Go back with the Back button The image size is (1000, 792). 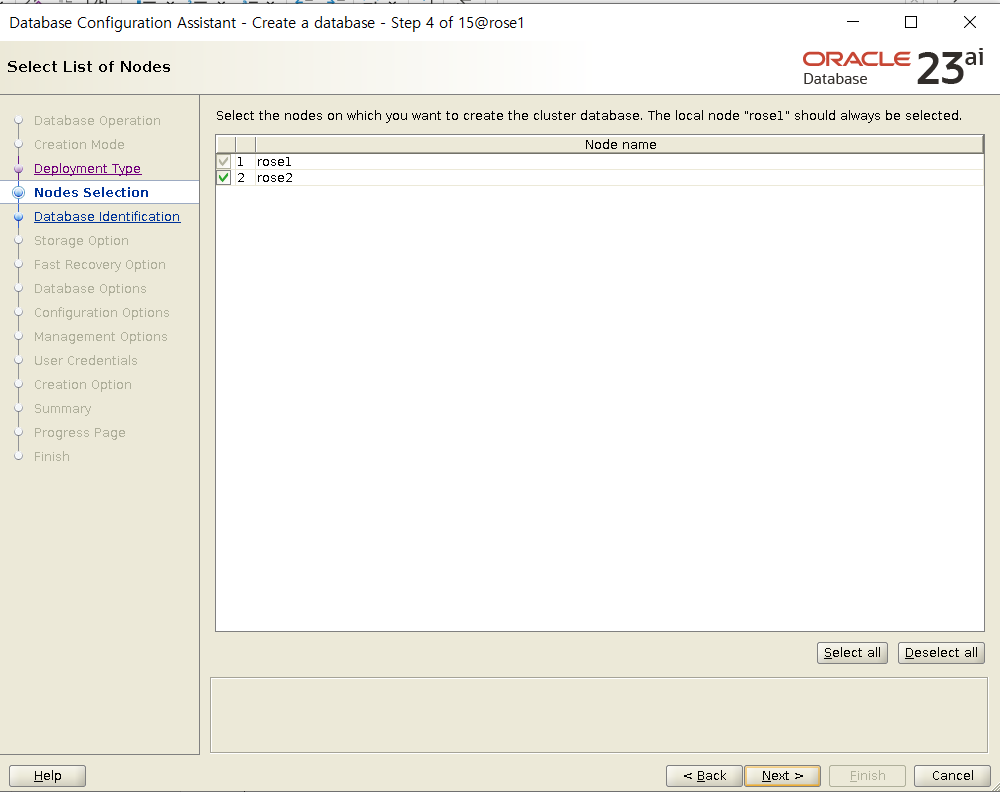[704, 775]
